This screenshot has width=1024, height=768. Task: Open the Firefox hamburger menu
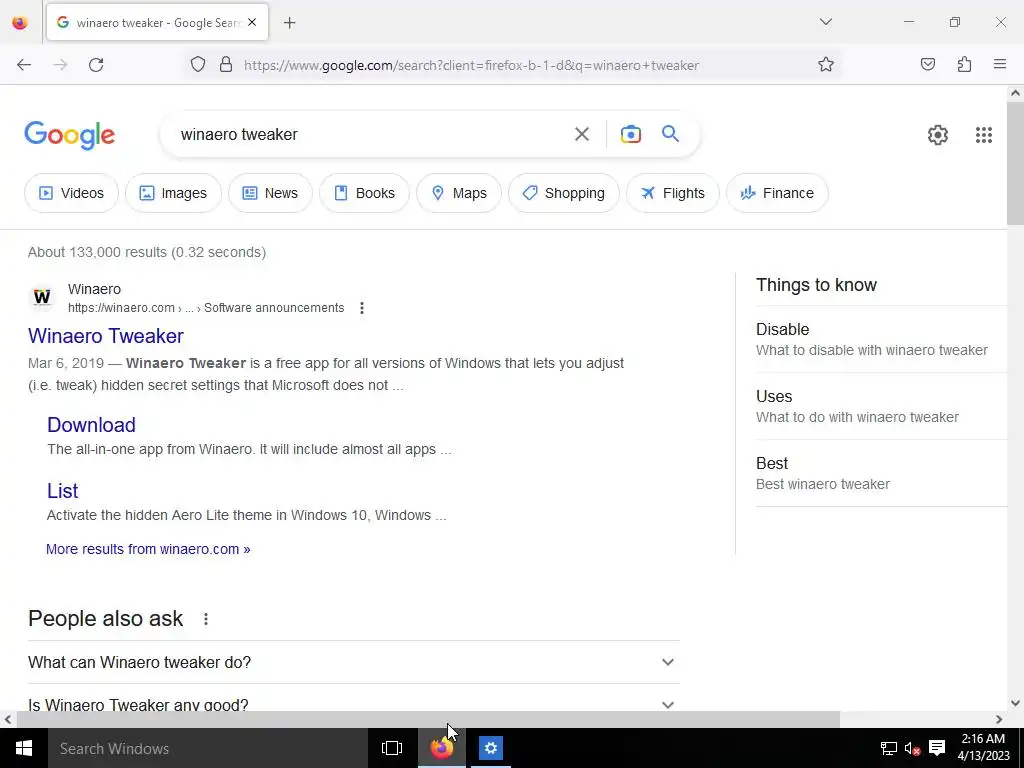click(x=1000, y=64)
